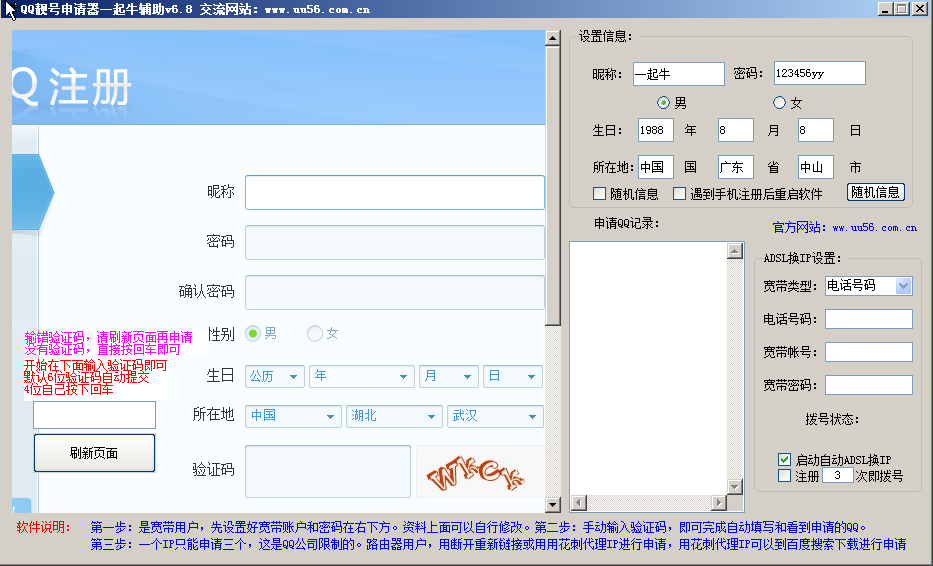Toggle 遇到手机注册后重启软件 checkbox
The height and width of the screenshot is (566, 933).
click(x=680, y=194)
